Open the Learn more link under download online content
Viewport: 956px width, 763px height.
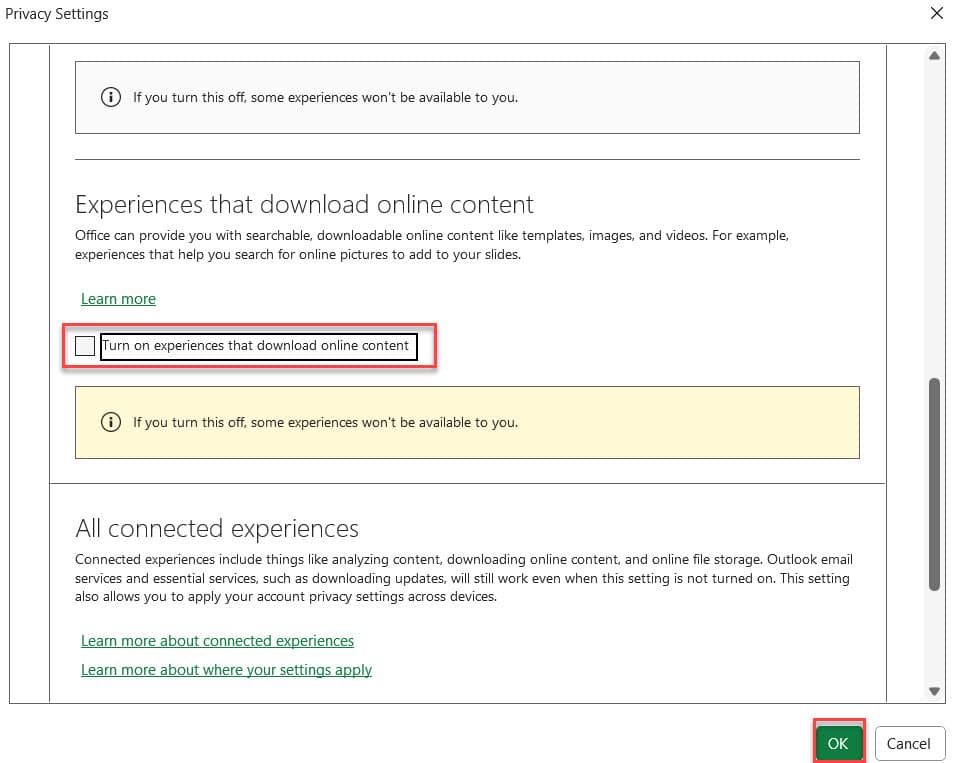(118, 299)
